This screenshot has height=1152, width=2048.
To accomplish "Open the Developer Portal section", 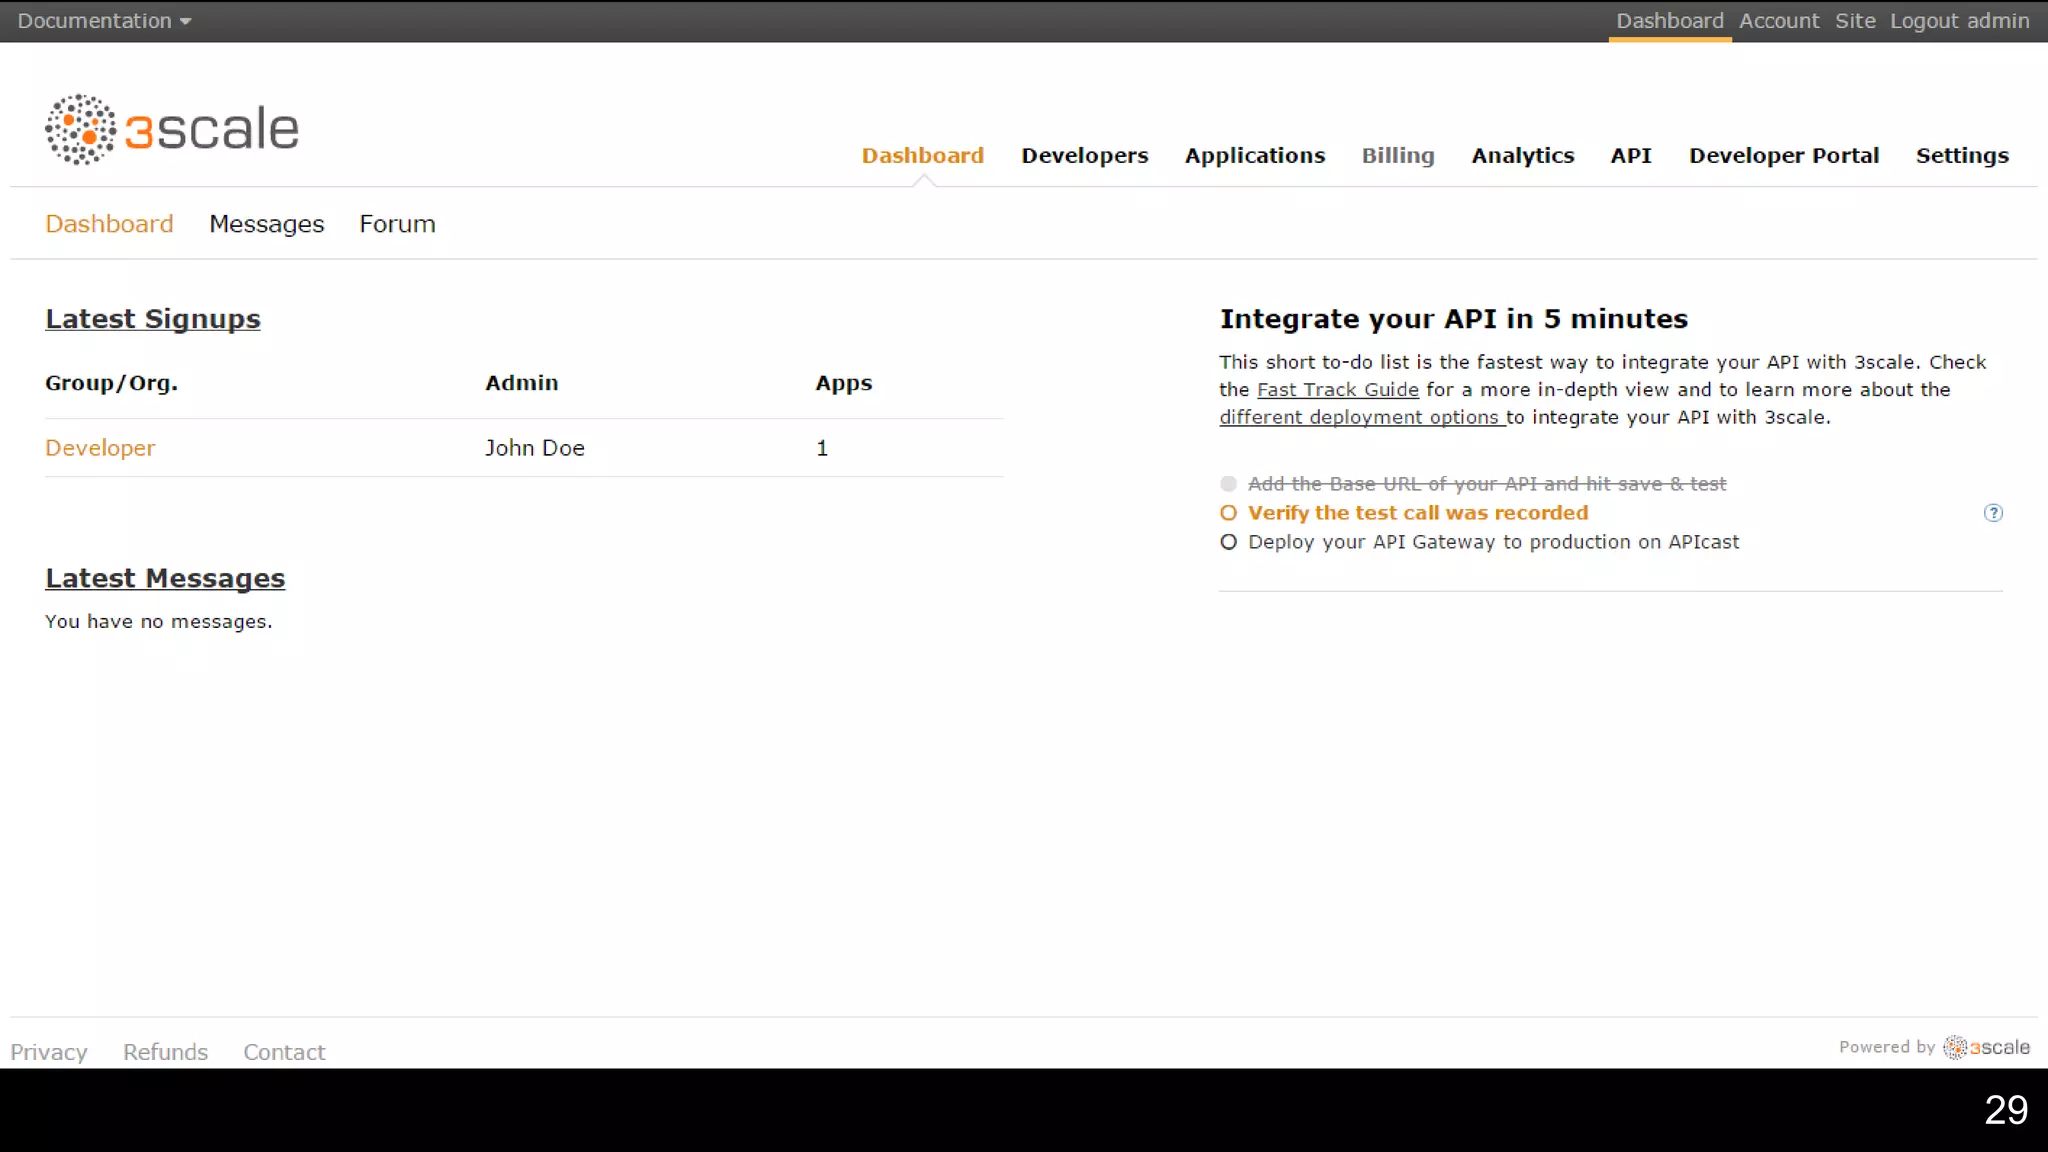I will pos(1783,156).
